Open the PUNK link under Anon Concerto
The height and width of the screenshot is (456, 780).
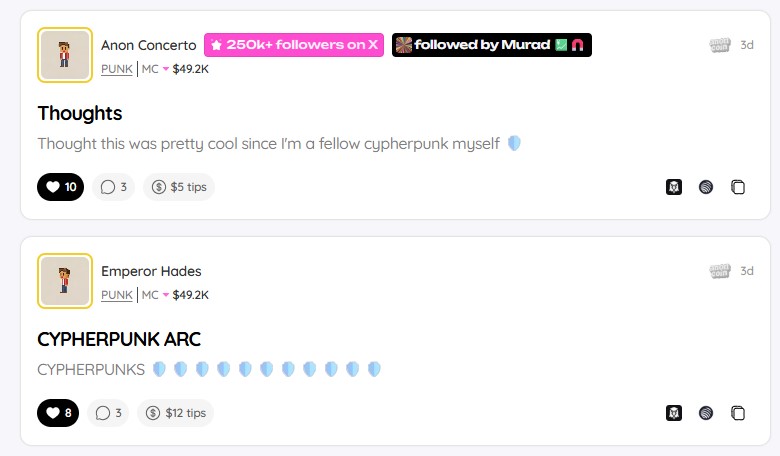[117, 69]
